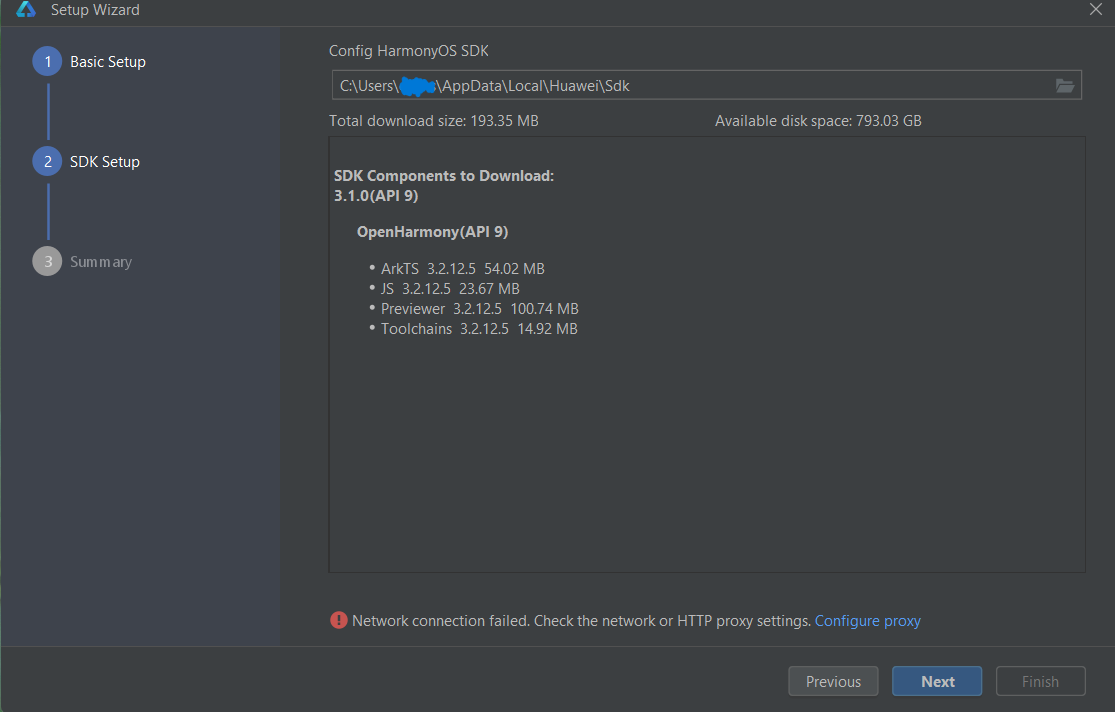
Task: Click the Basic Setup step label
Action: coord(108,62)
